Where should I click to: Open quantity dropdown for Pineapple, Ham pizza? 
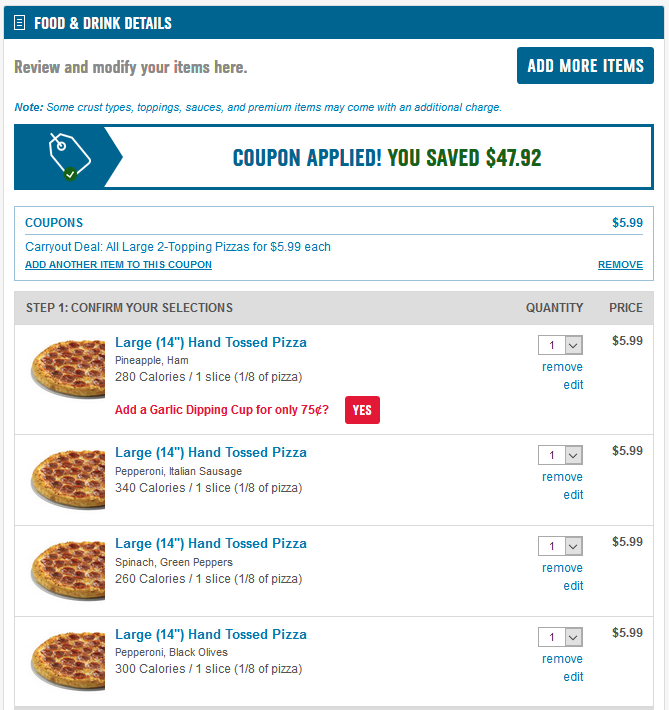pos(560,345)
